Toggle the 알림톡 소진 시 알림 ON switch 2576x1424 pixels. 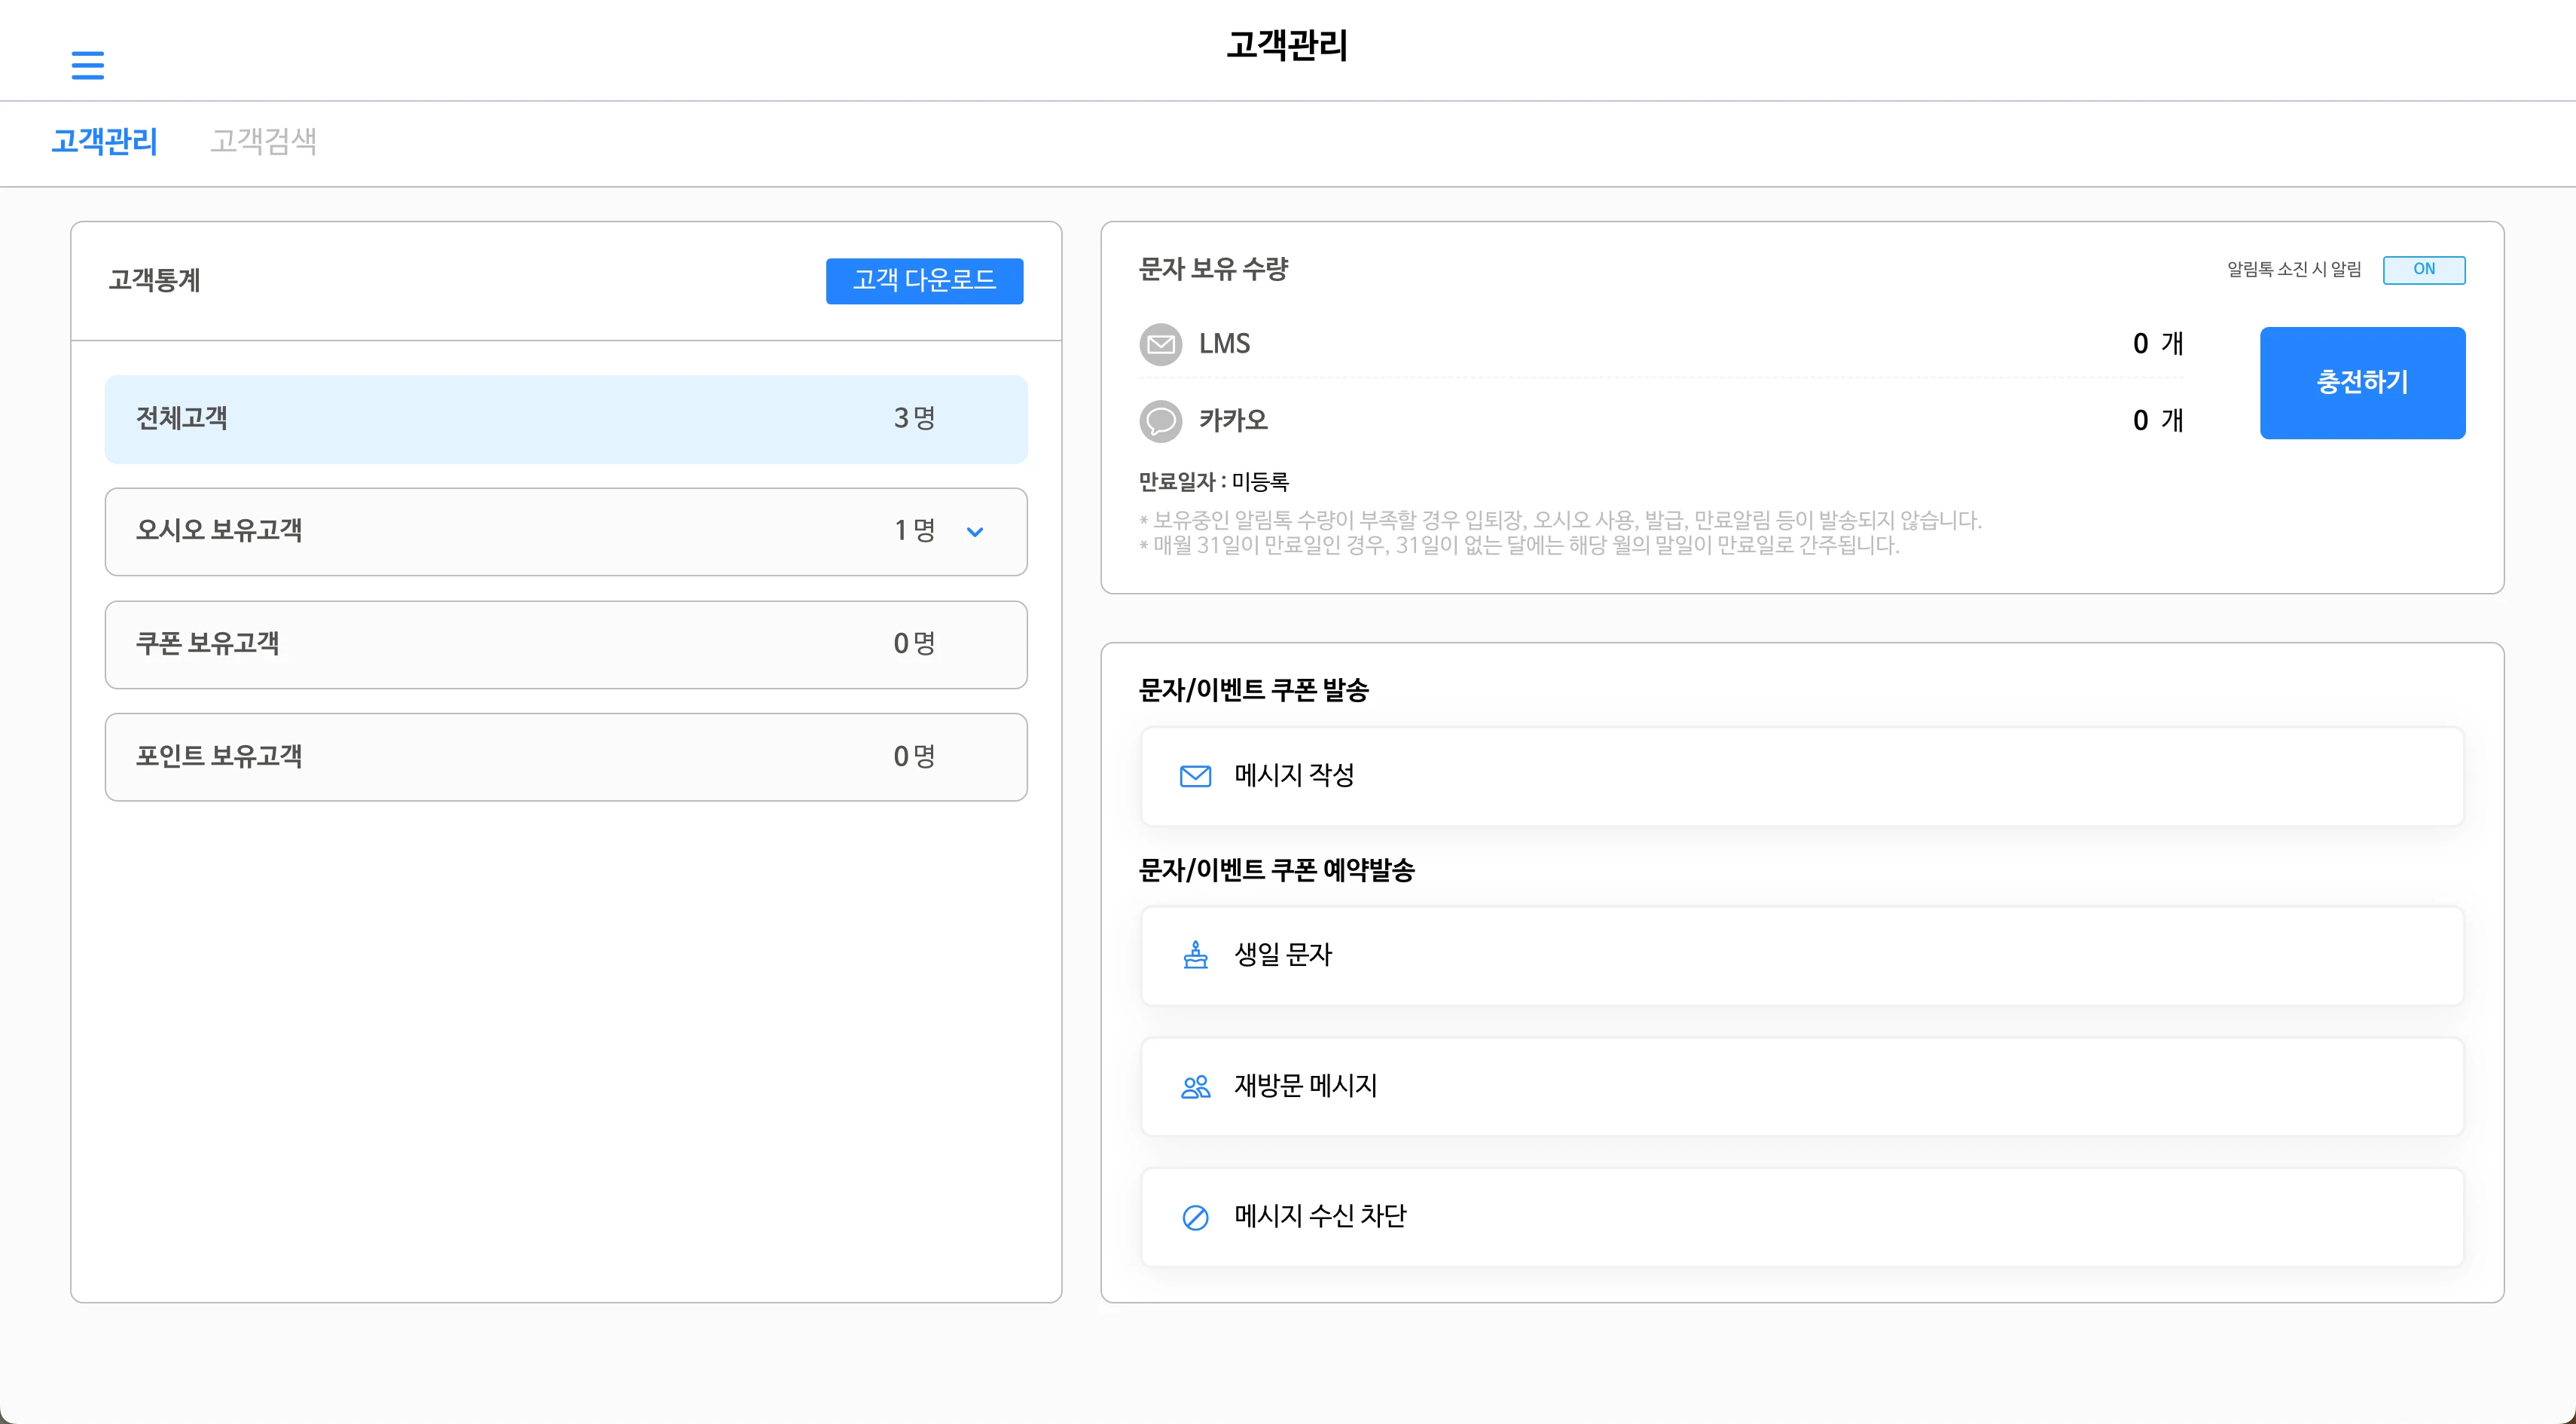coord(2424,270)
